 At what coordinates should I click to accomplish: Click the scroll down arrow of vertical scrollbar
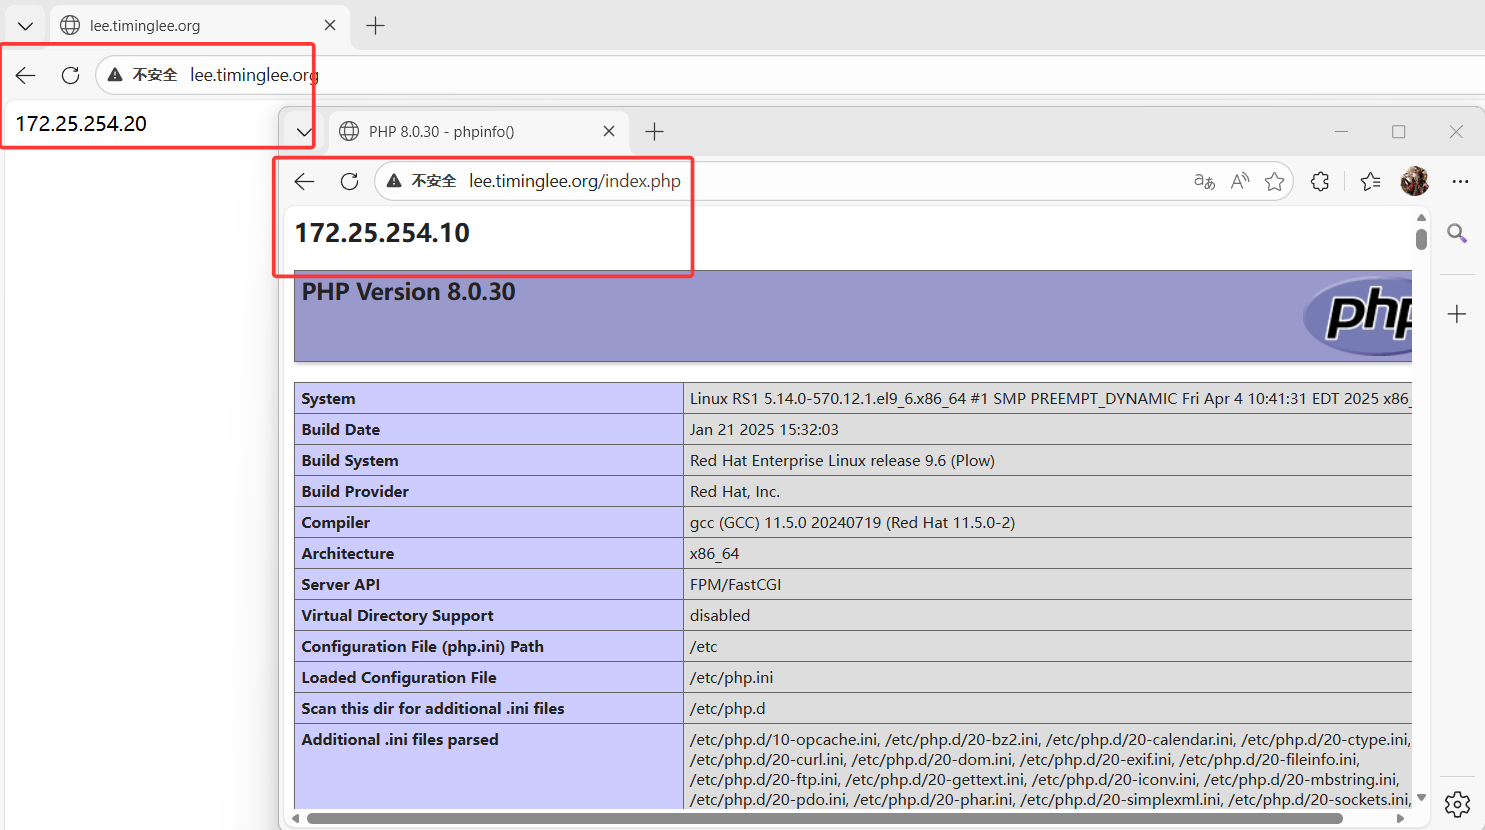(1421, 799)
